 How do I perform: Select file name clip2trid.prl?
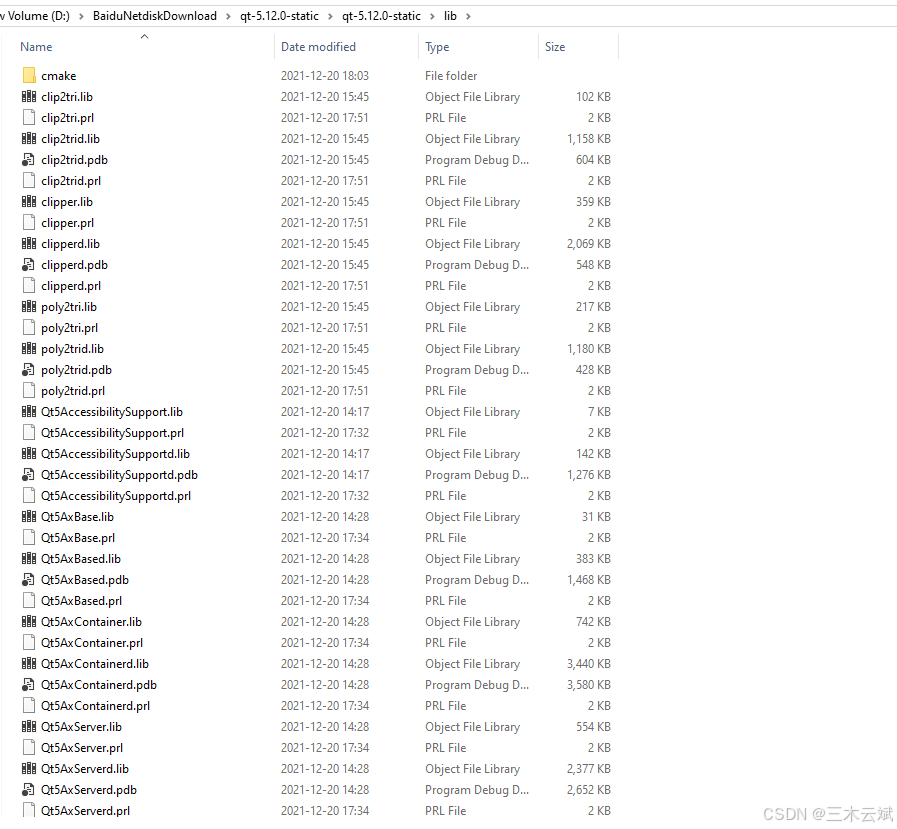pyautogui.click(x=71, y=181)
